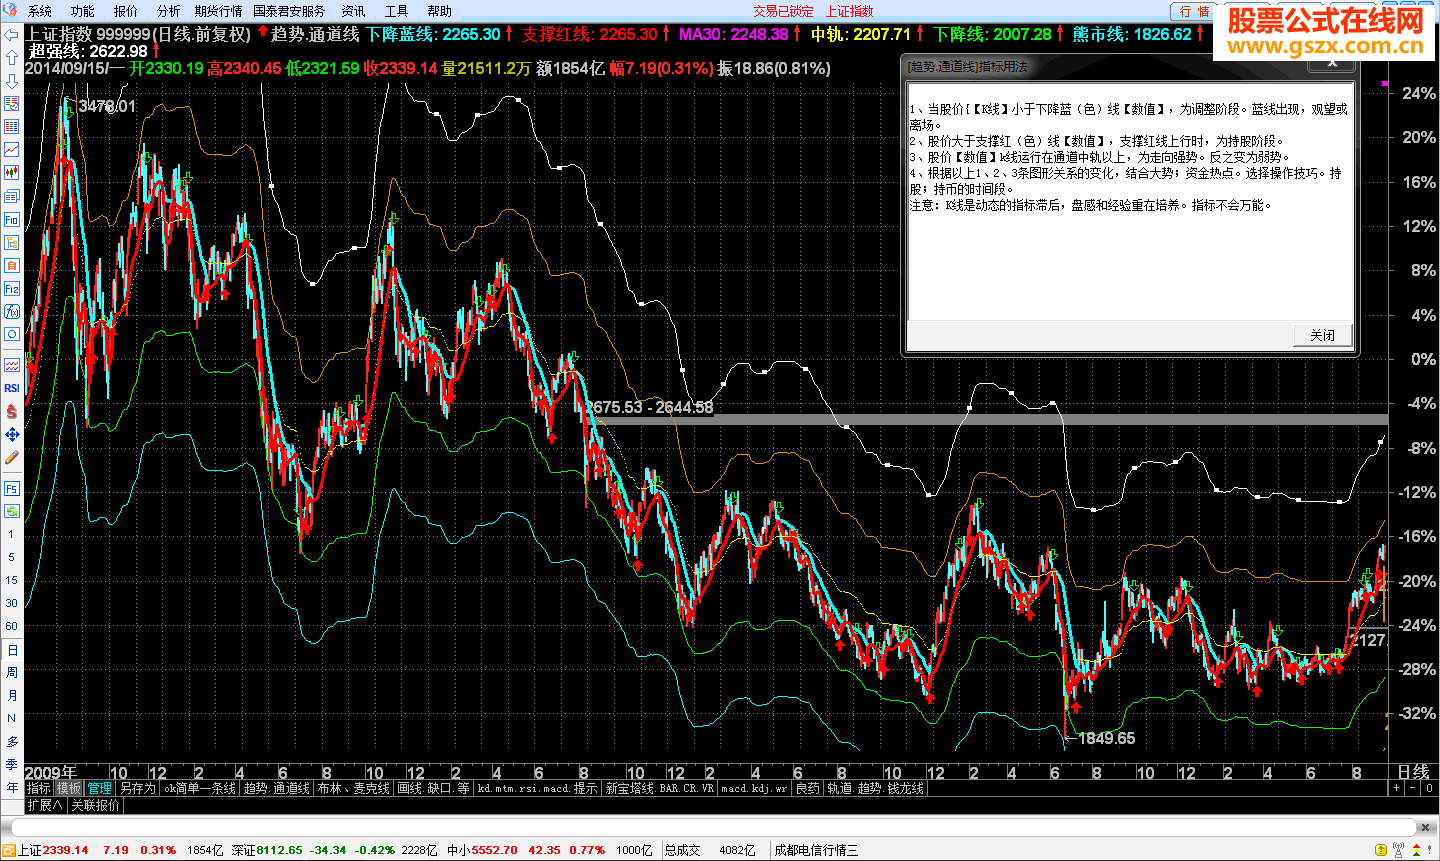1440x861 pixels.
Task: Click the F5 sidebar icon
Action: [12, 488]
